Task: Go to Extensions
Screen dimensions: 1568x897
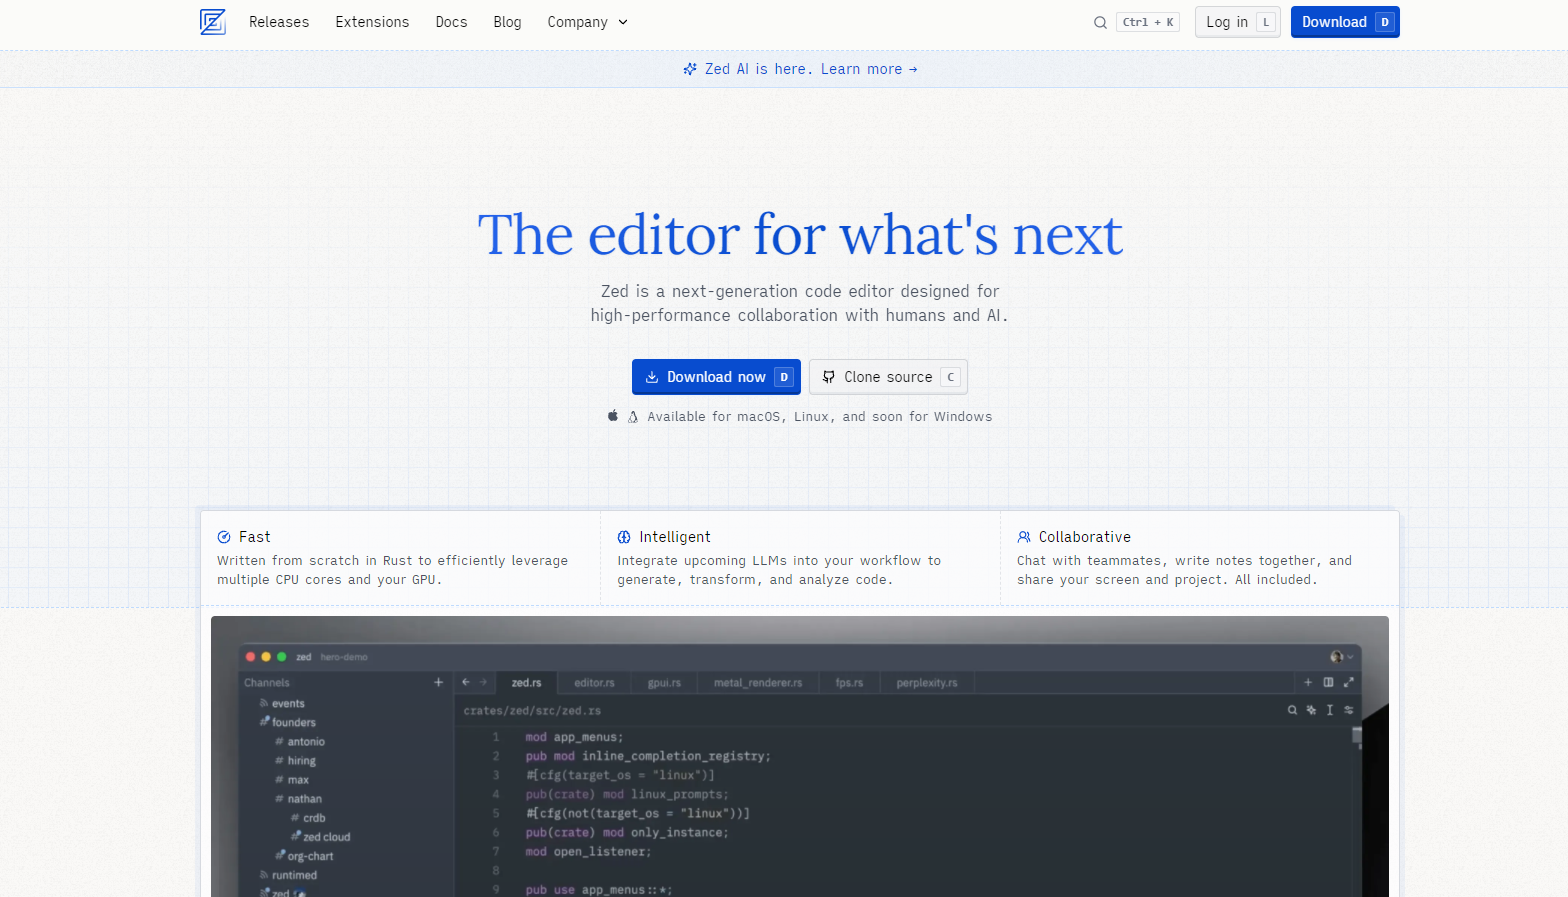Action: click(x=372, y=22)
